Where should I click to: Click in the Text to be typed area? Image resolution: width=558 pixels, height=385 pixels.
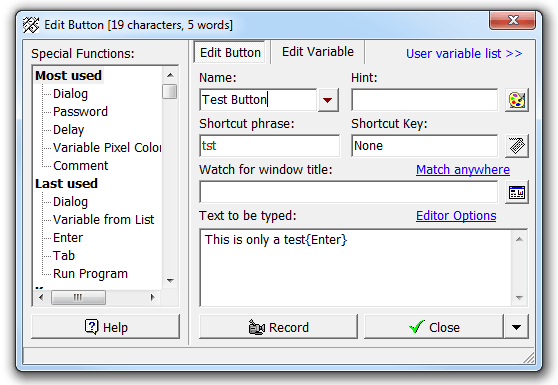click(356, 268)
